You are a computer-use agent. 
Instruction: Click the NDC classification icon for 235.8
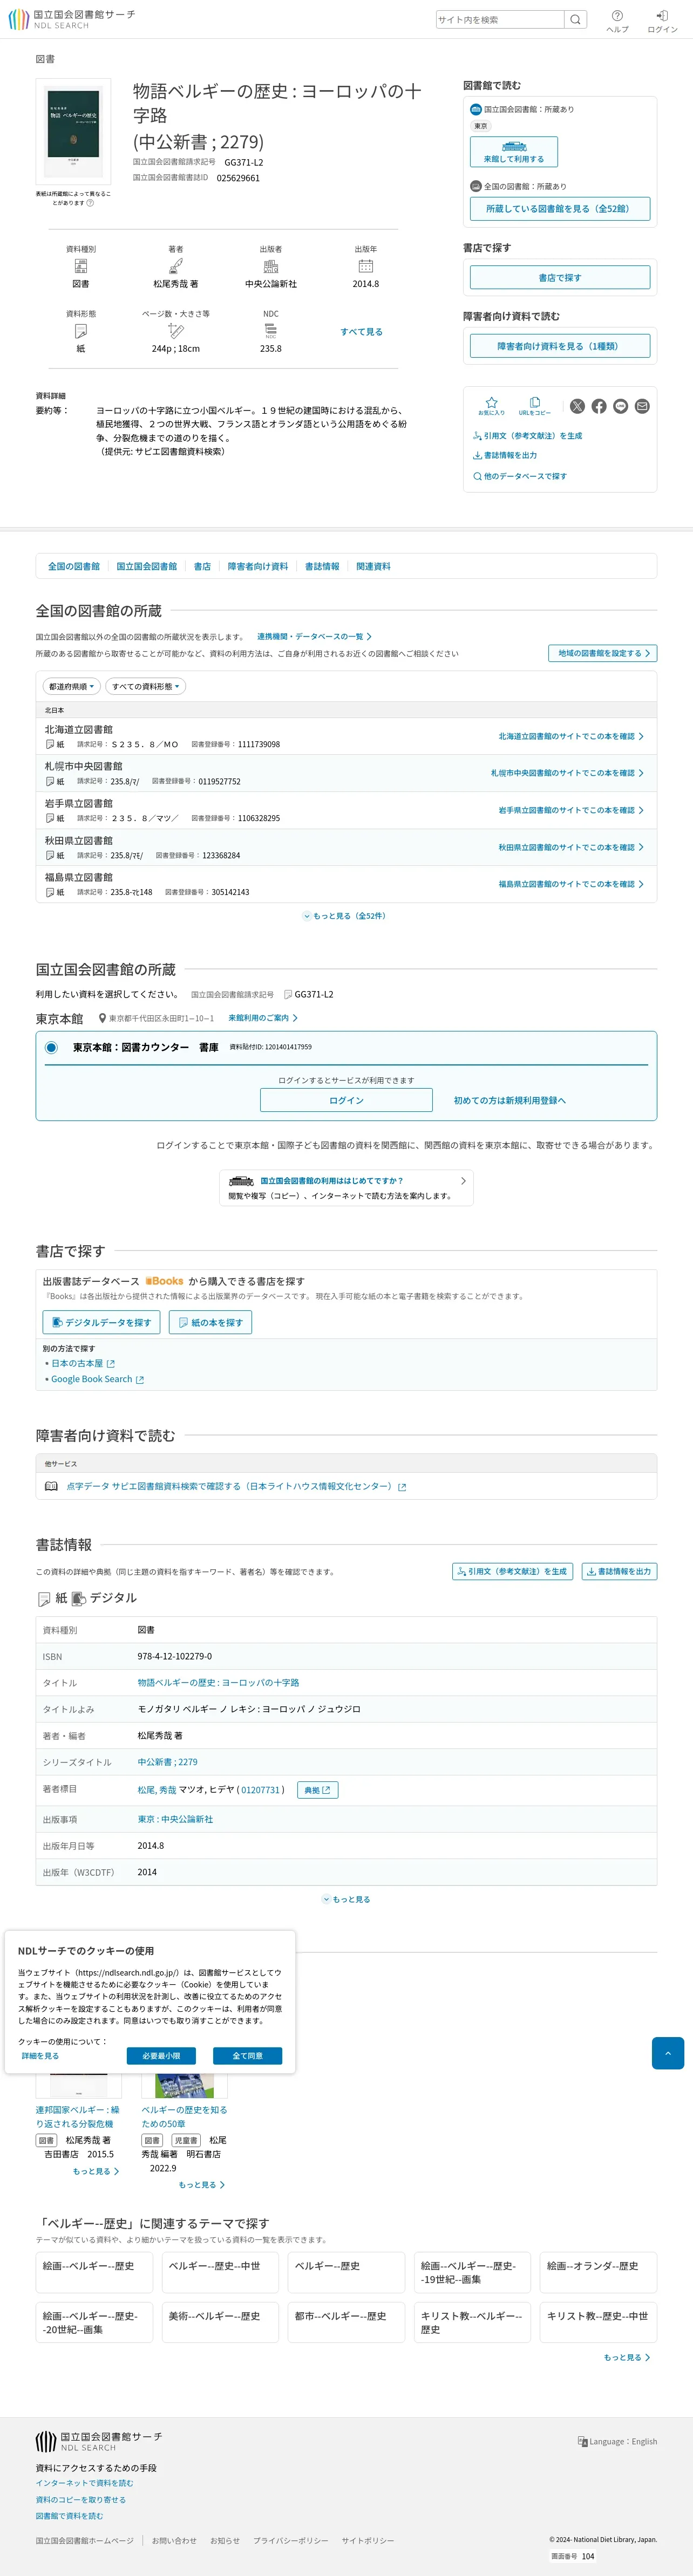tap(271, 331)
